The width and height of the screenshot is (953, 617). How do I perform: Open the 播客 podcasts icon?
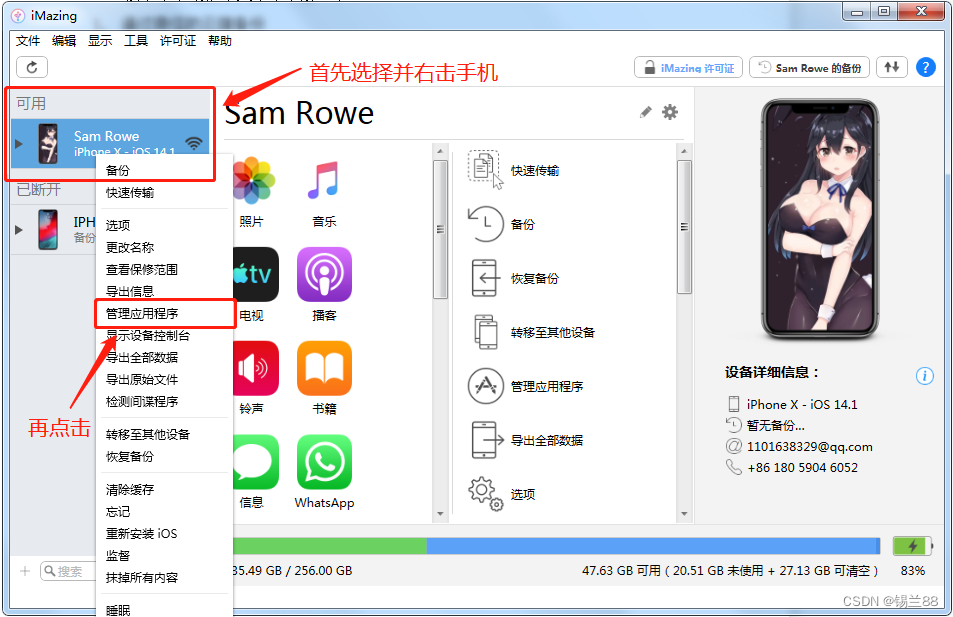pyautogui.click(x=324, y=274)
